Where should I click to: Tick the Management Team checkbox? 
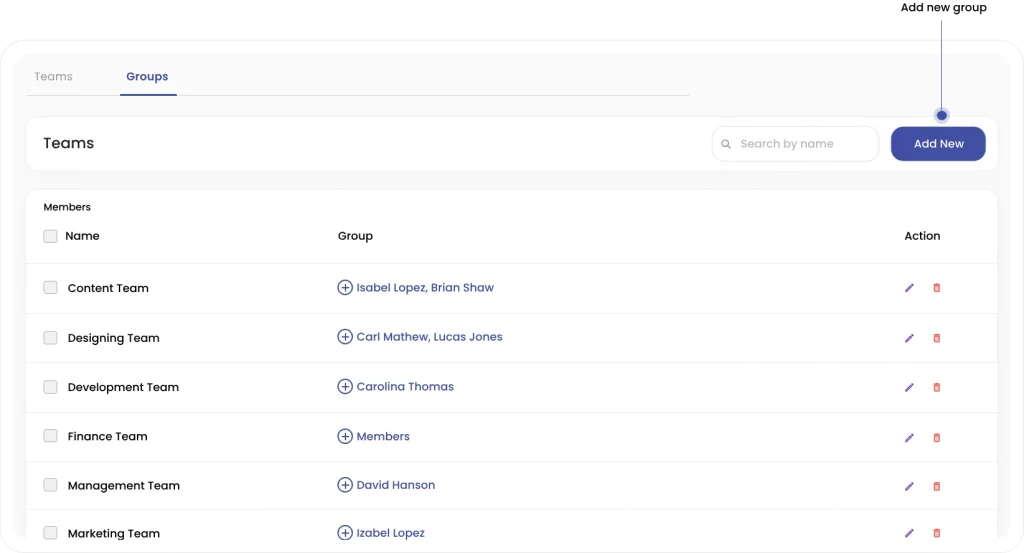(50, 485)
